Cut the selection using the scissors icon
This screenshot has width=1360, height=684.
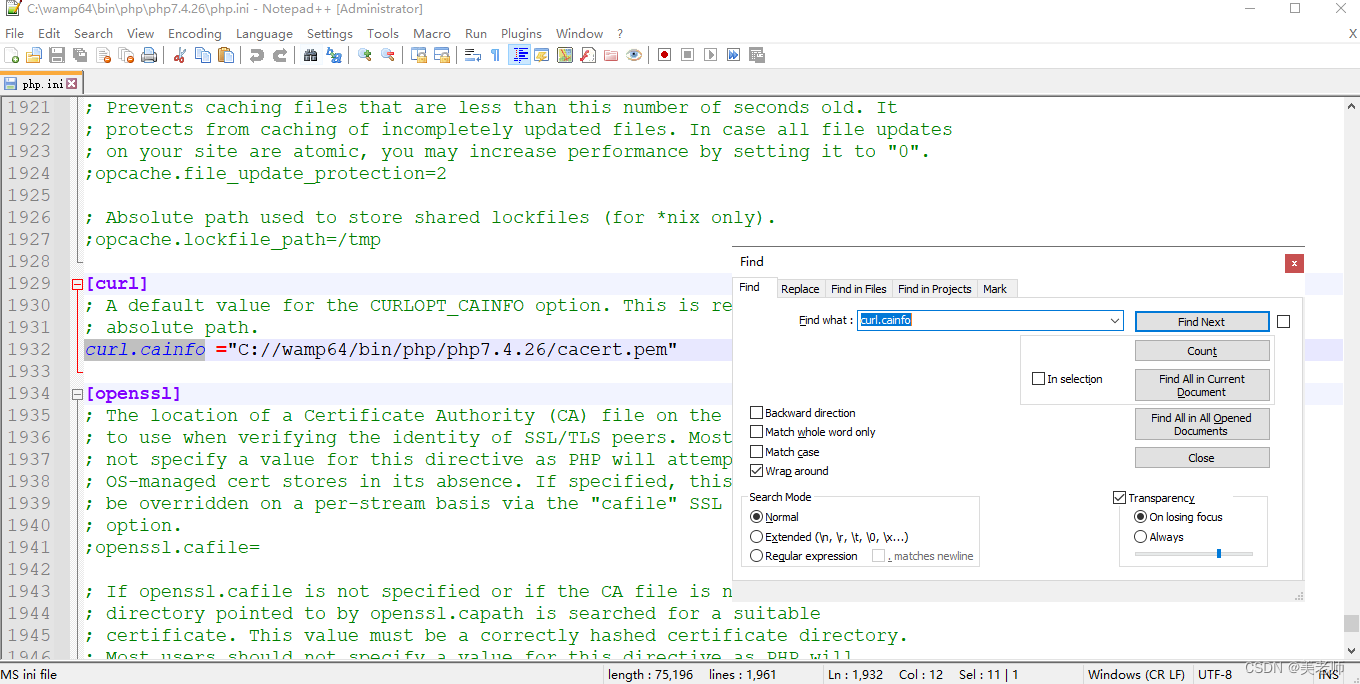pos(180,55)
